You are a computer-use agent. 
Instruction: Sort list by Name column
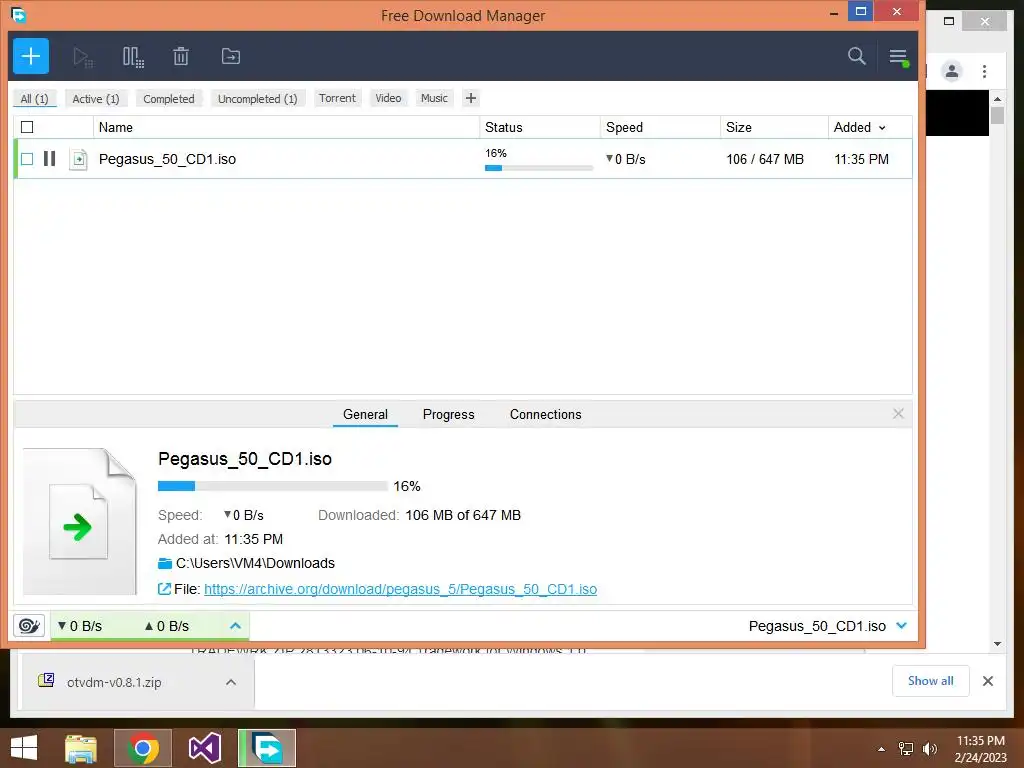coord(287,127)
